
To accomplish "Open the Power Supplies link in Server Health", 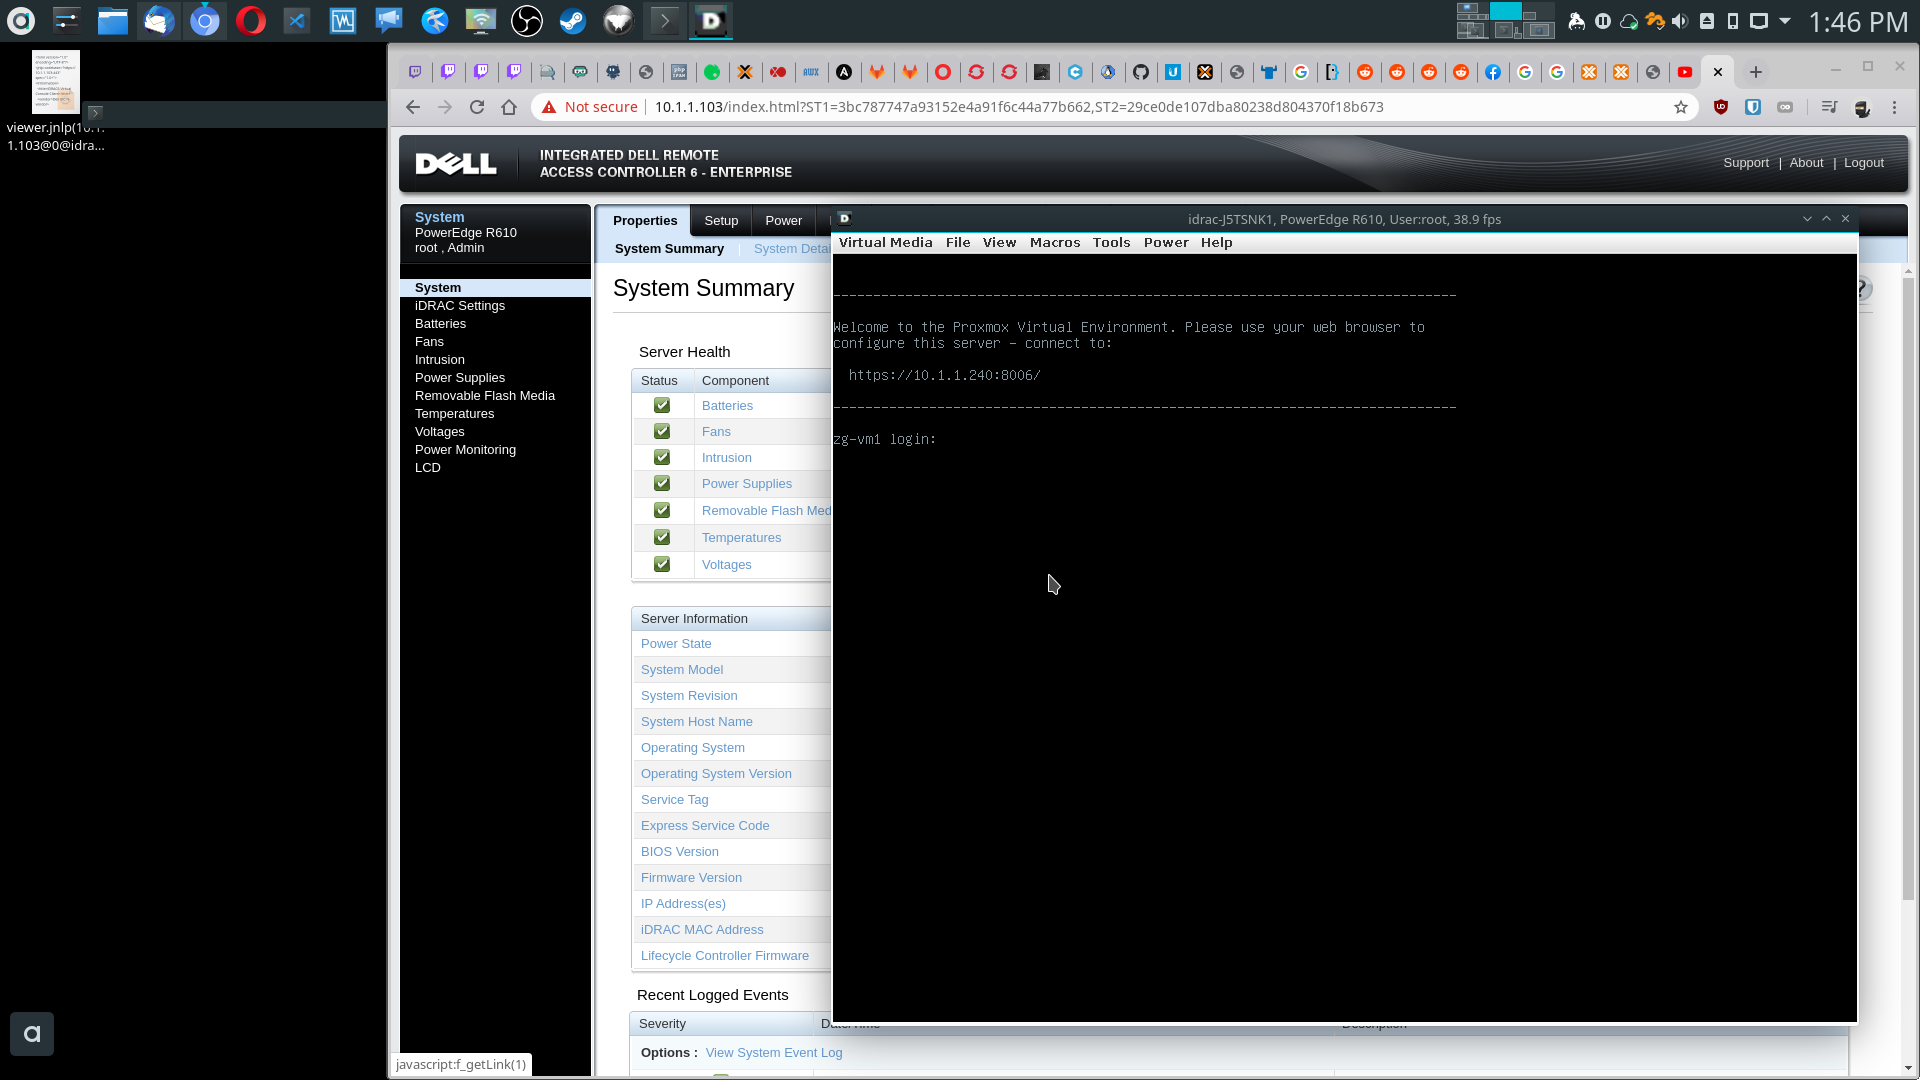I will [746, 484].
